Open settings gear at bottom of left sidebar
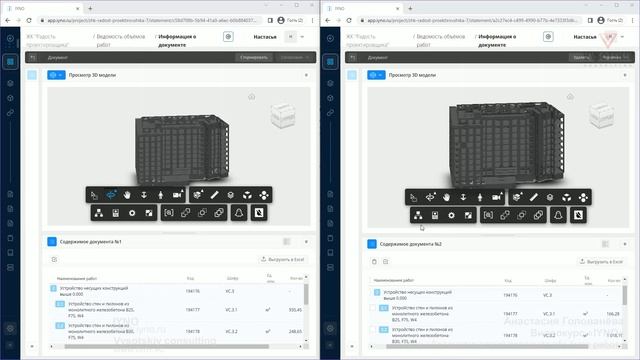 click(11, 328)
